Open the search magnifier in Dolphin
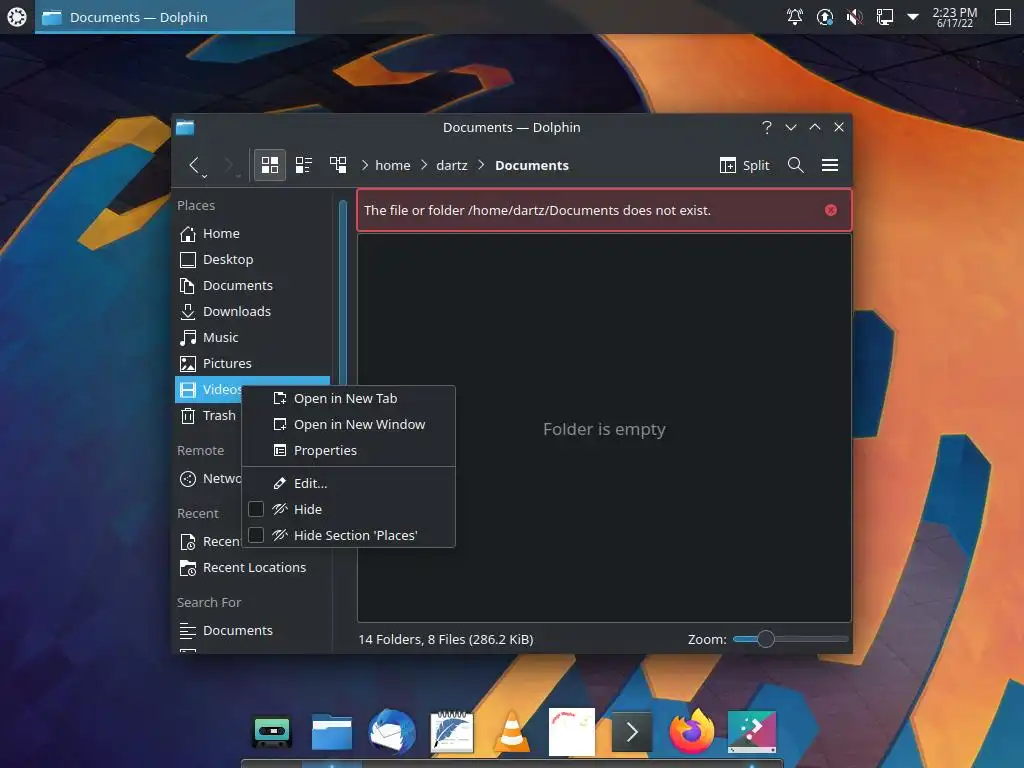The image size is (1024, 768). [x=795, y=165]
